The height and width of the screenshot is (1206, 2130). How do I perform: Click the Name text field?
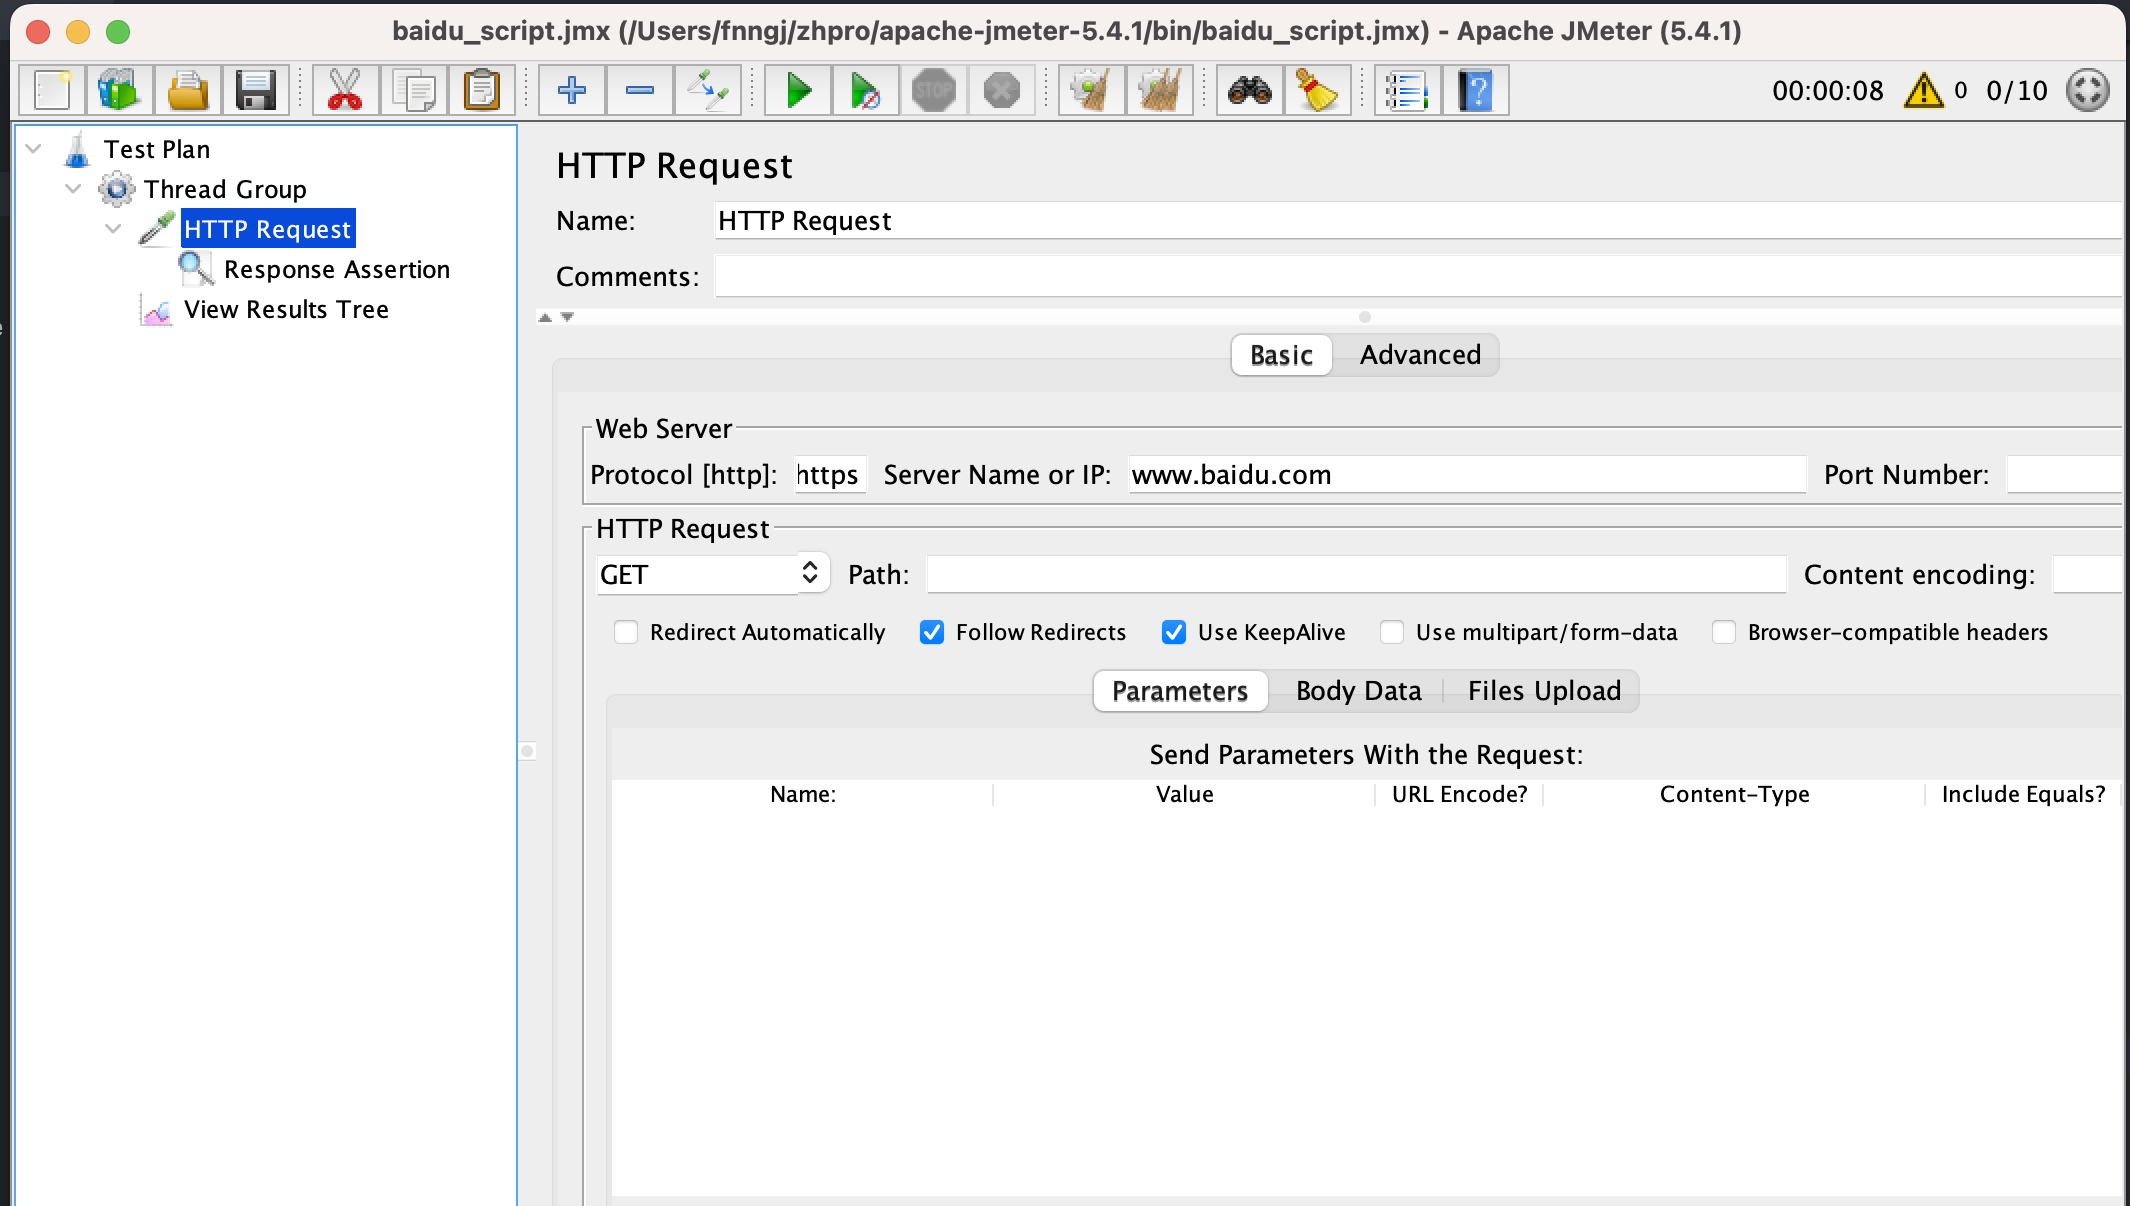click(1418, 221)
